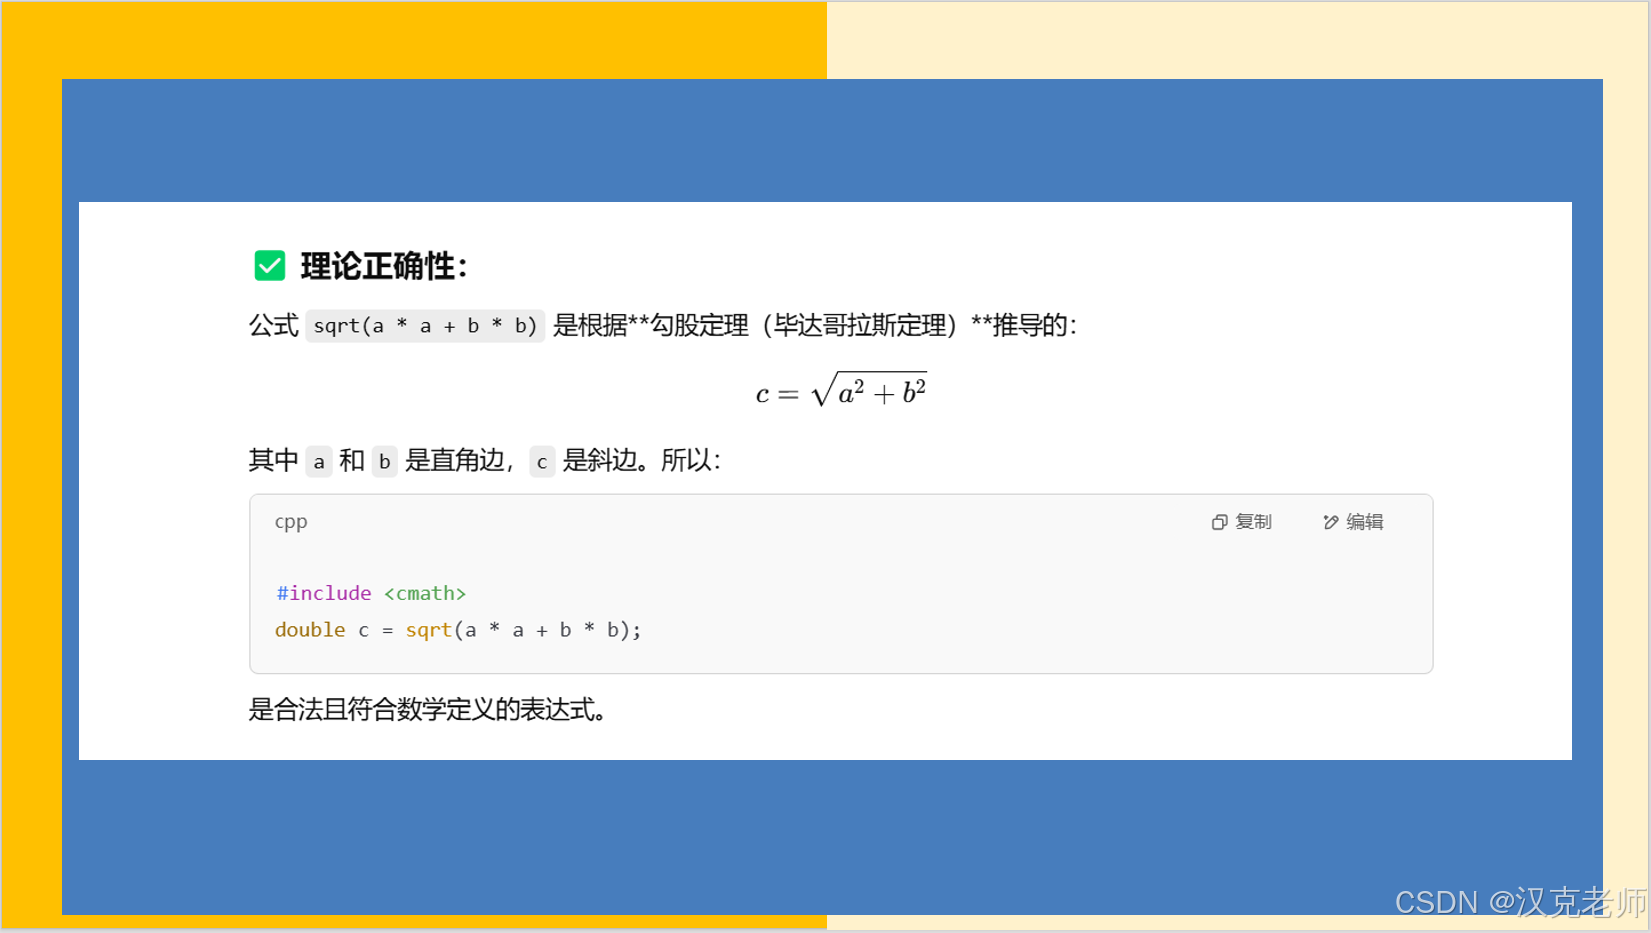This screenshot has height=933, width=1651.
Task: Click the inline code letter c
Action: 542,461
